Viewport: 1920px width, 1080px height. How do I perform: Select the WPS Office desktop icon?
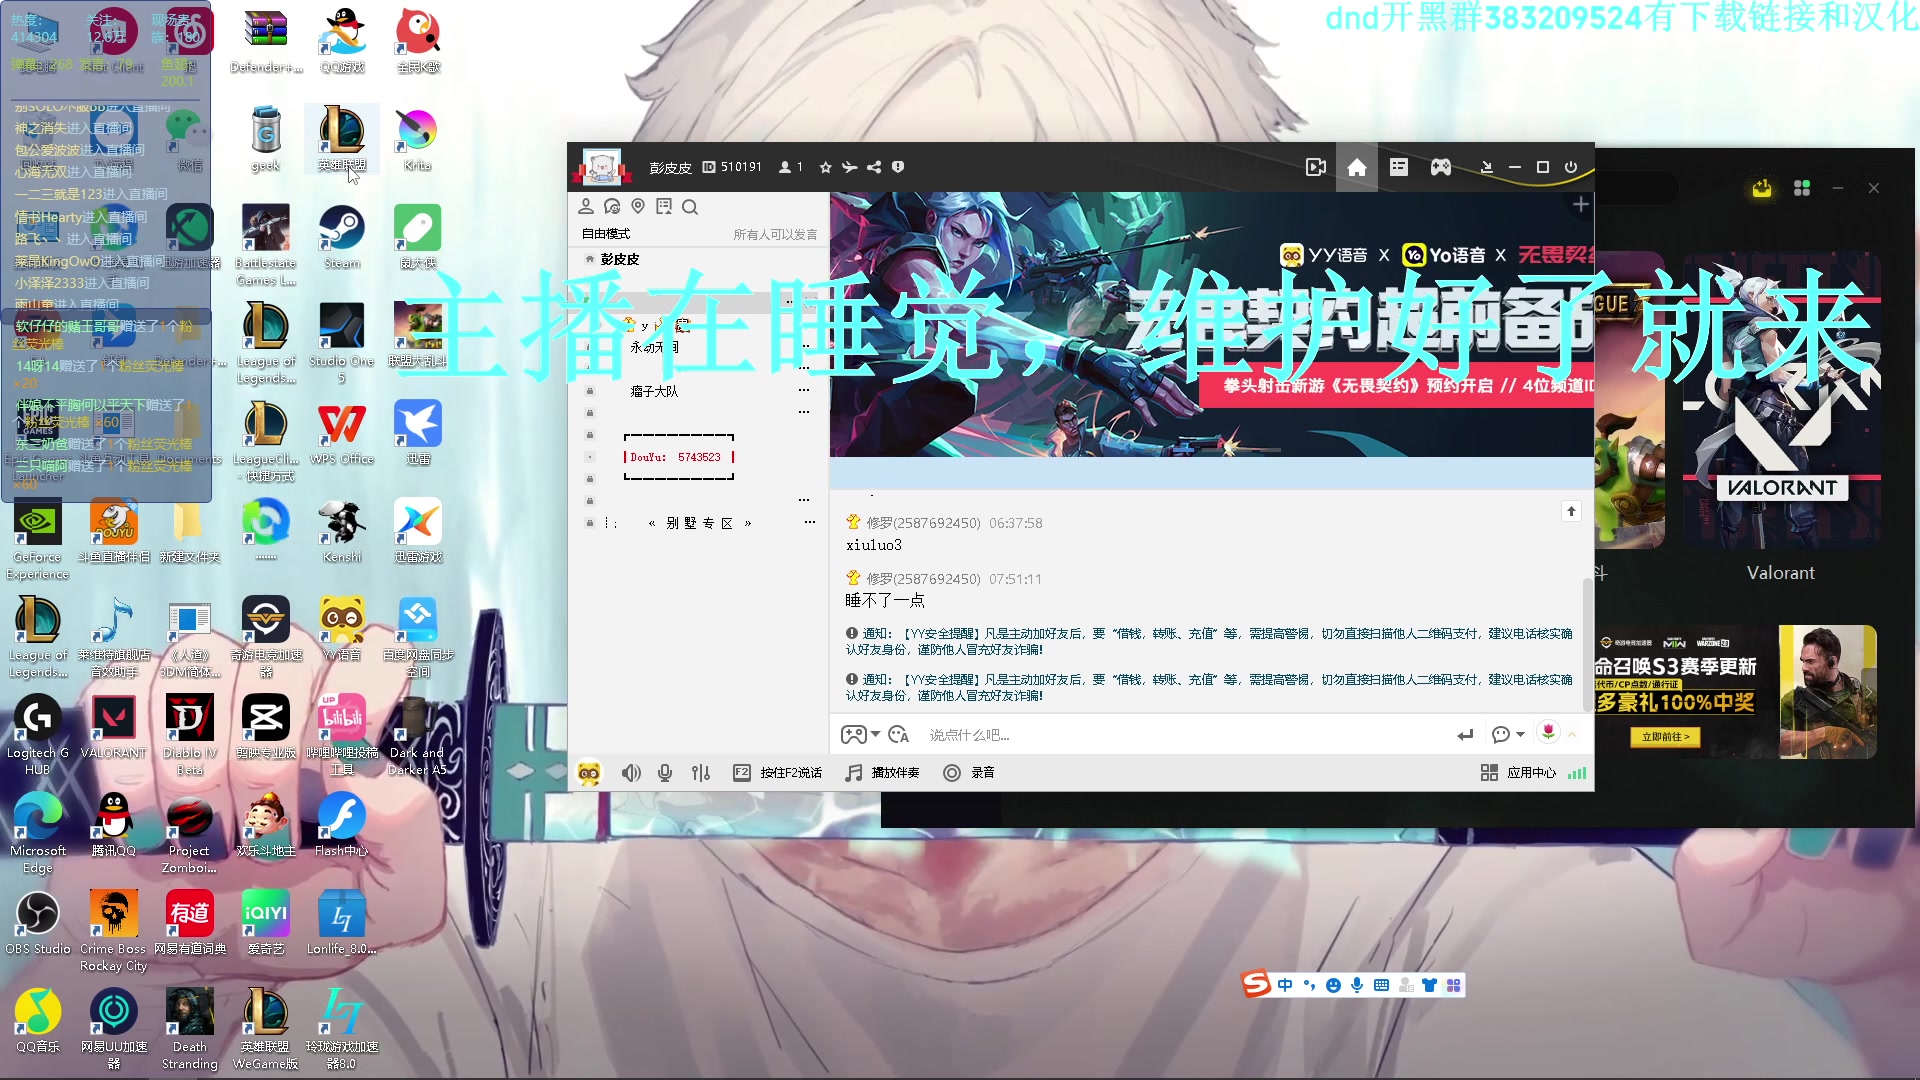(342, 434)
